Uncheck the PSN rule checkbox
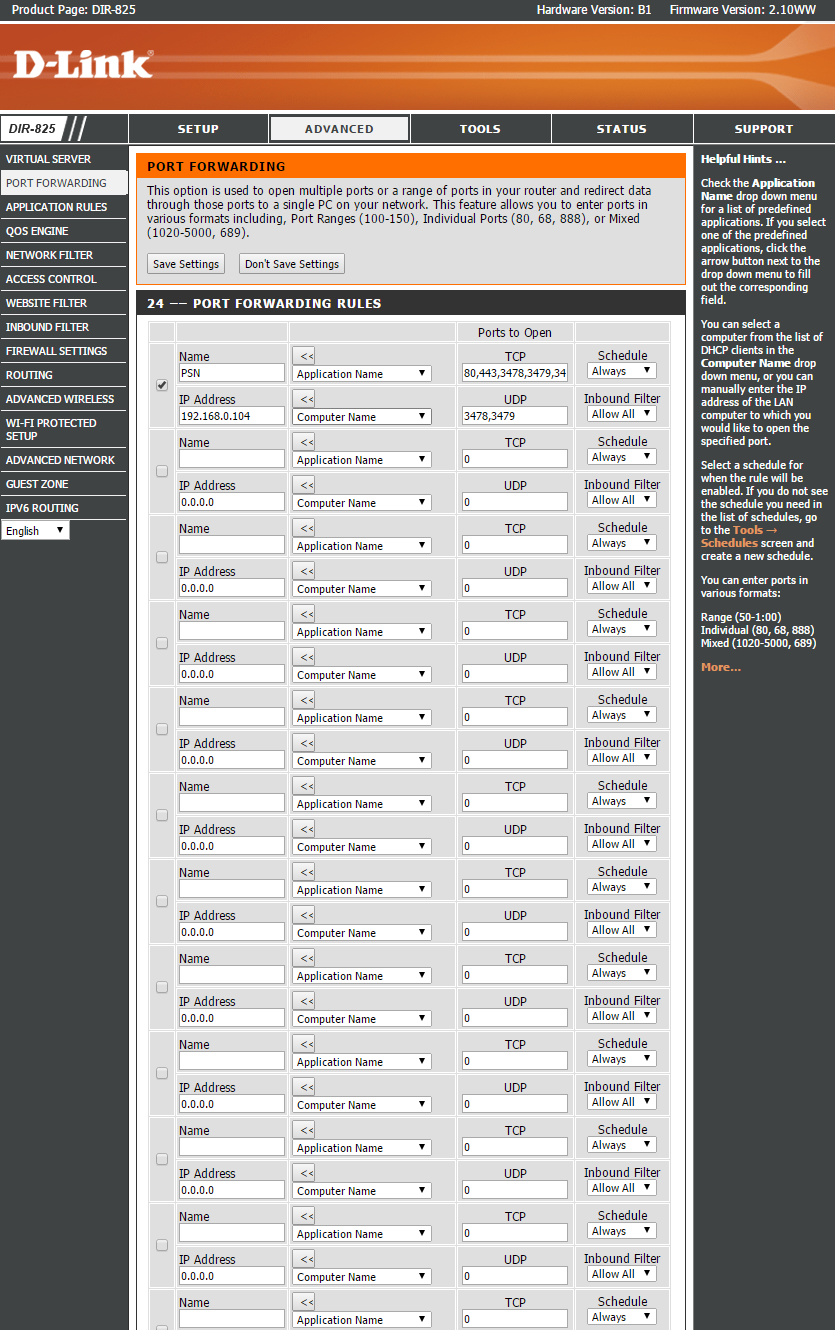The image size is (835, 1330). [x=162, y=385]
